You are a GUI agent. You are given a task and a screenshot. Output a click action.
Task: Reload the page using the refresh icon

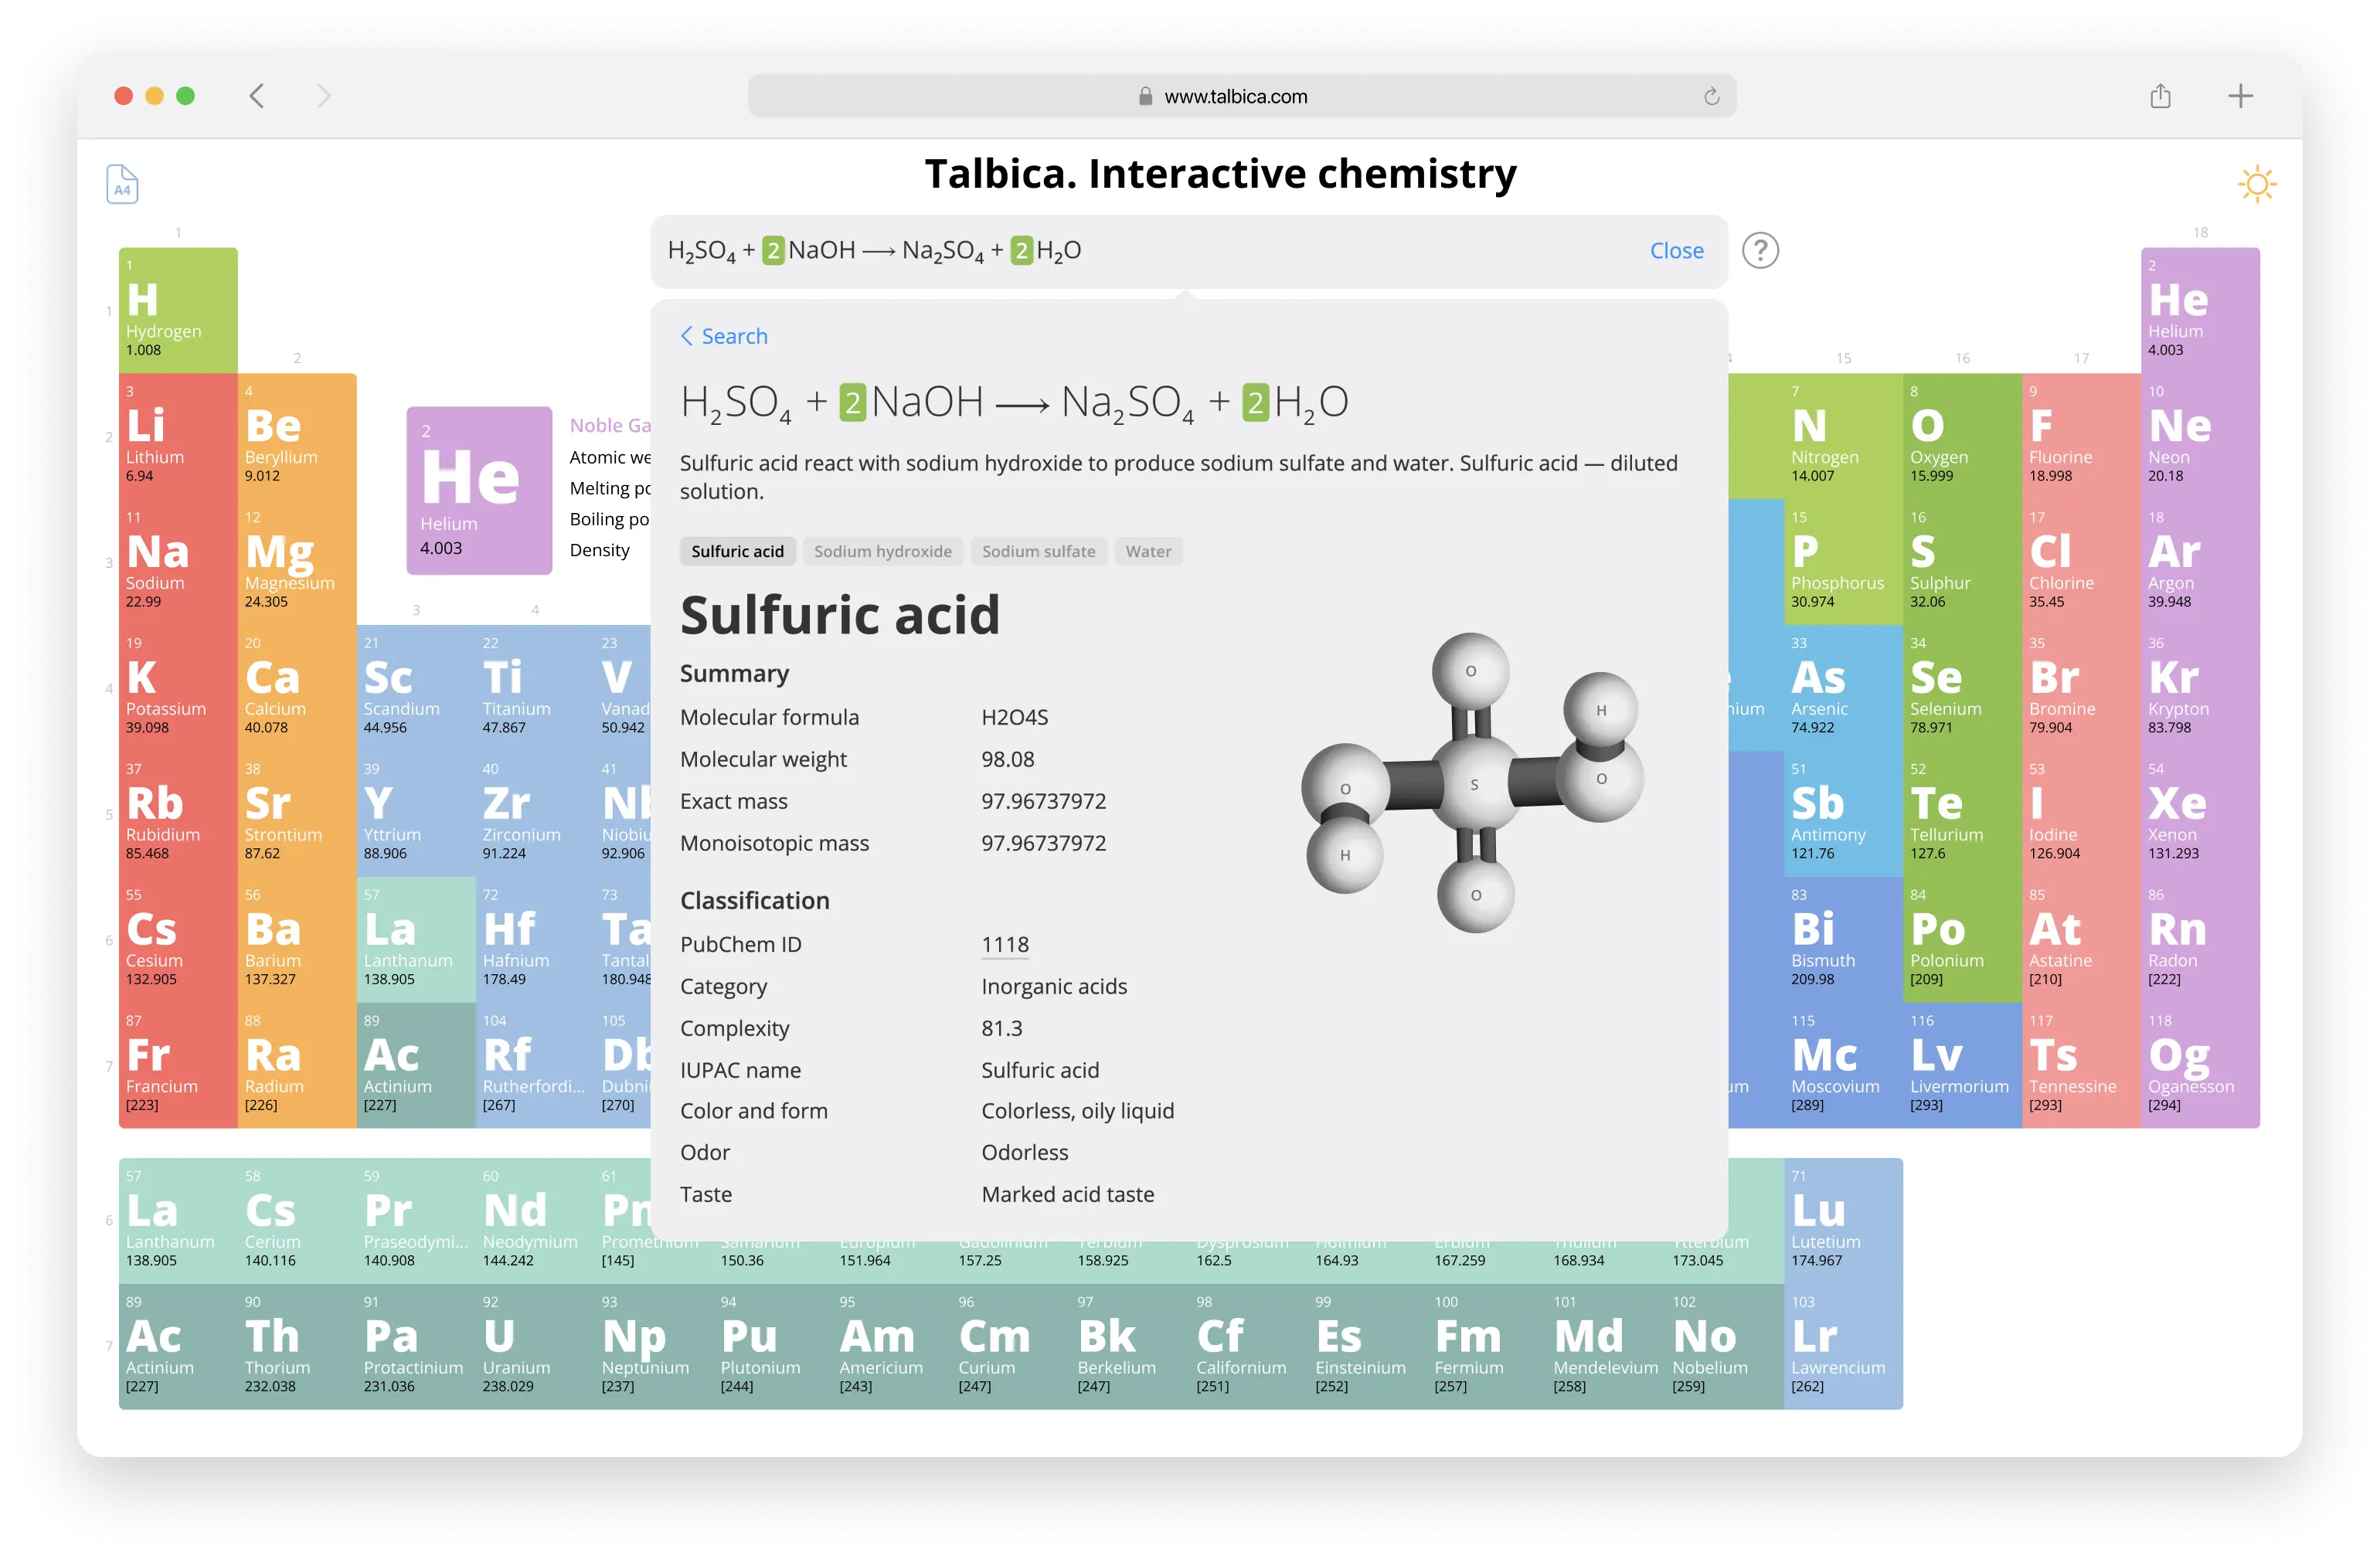click(1711, 96)
